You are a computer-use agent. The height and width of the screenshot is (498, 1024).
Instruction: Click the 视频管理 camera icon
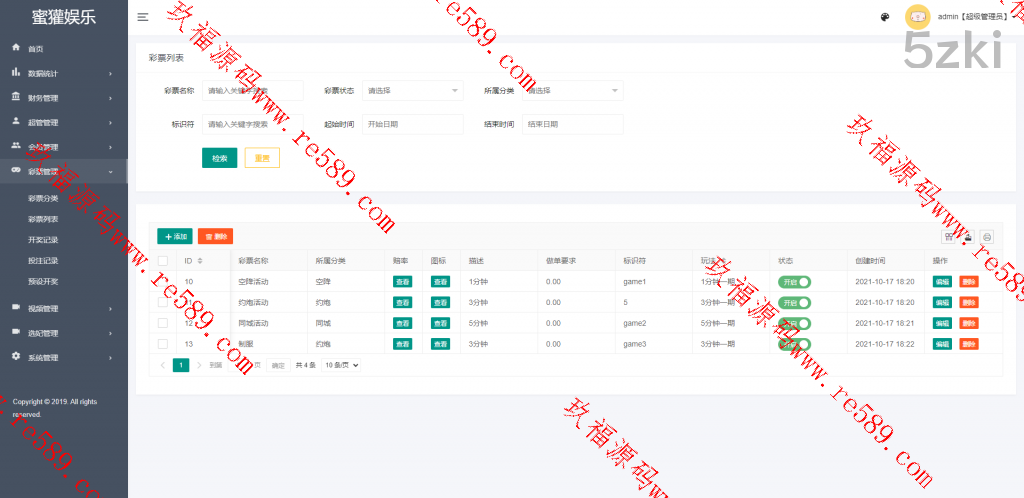[16, 307]
